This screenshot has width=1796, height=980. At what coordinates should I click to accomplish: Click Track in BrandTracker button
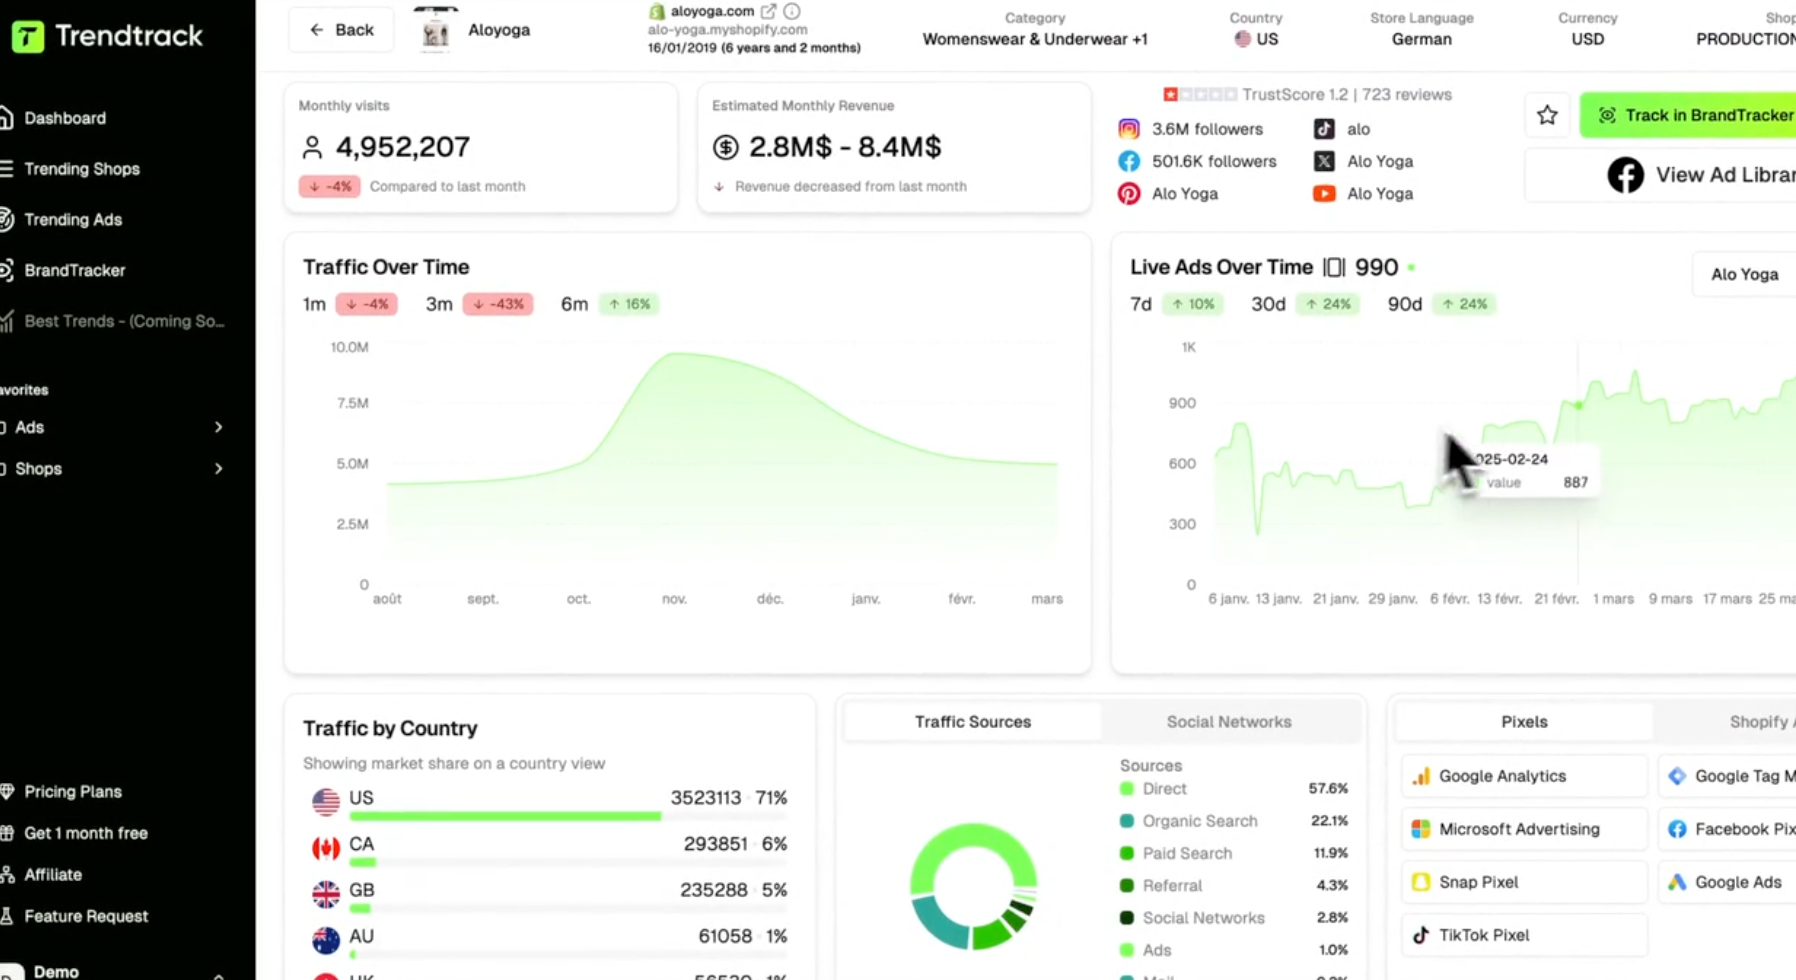tap(1690, 115)
